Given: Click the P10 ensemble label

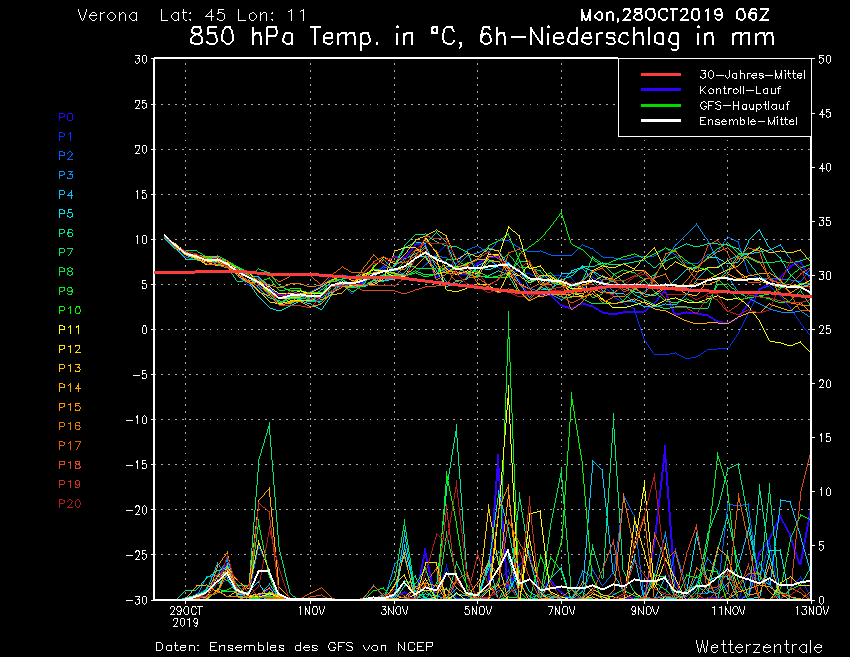Looking at the screenshot, I should coord(69,310).
